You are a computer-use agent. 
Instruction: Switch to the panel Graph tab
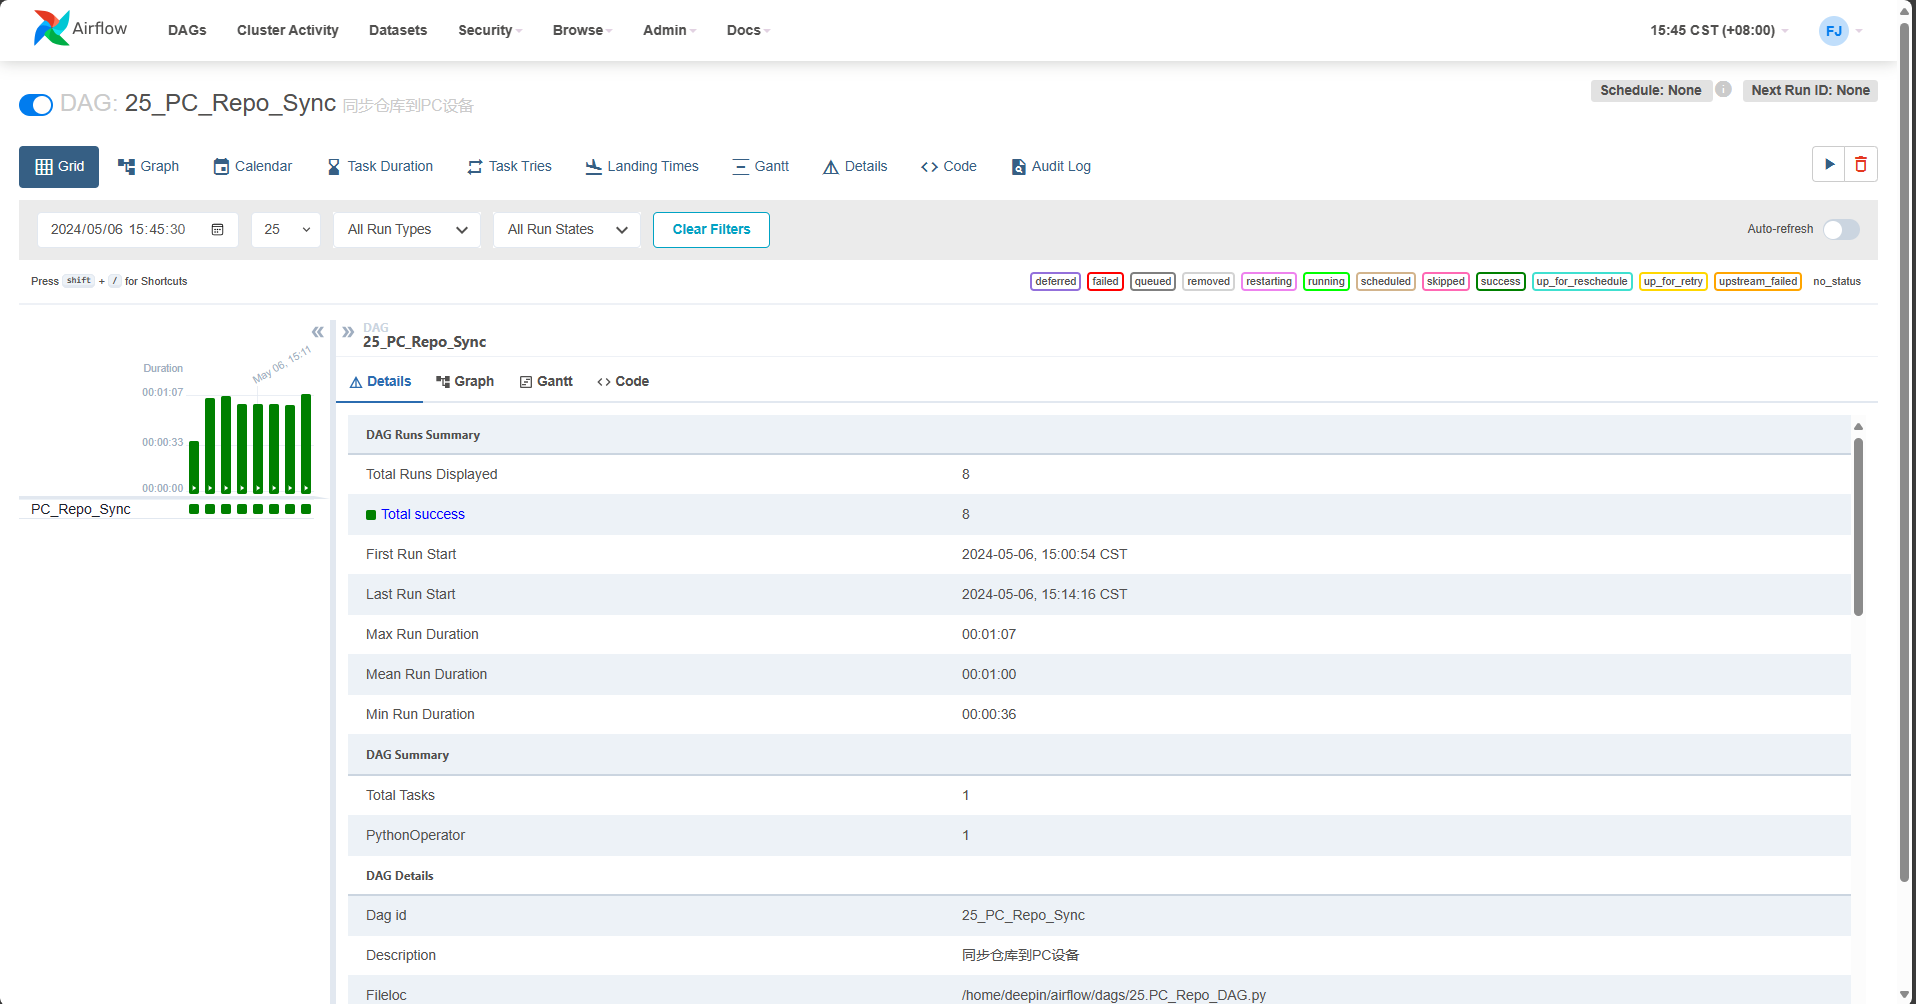click(x=465, y=382)
